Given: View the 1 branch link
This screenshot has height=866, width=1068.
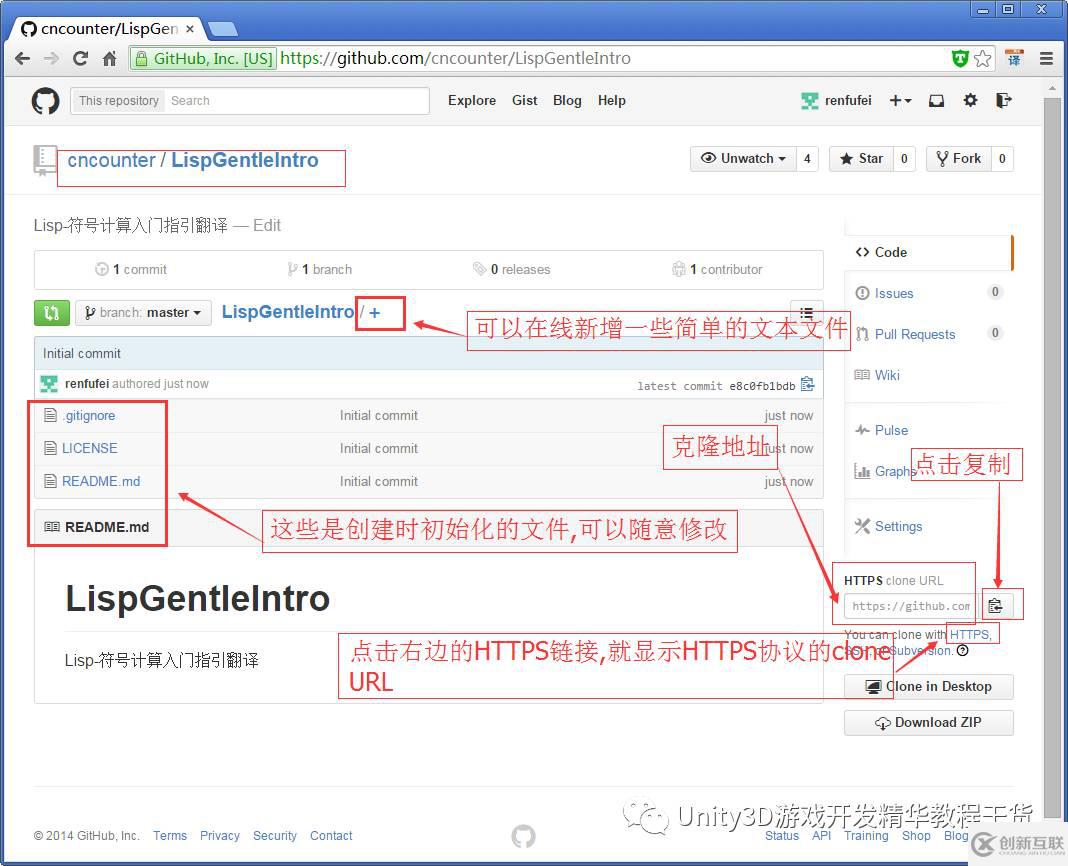Looking at the screenshot, I should (320, 270).
